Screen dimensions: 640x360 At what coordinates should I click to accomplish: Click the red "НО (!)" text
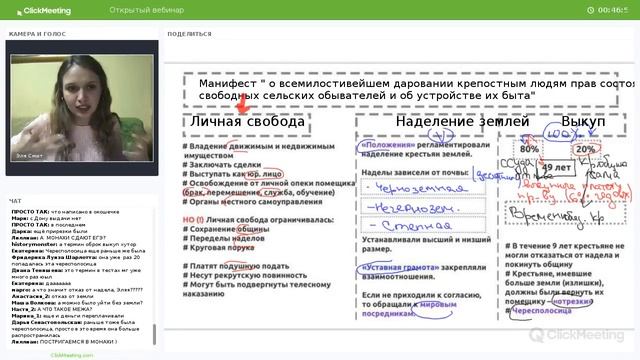pyautogui.click(x=193, y=220)
